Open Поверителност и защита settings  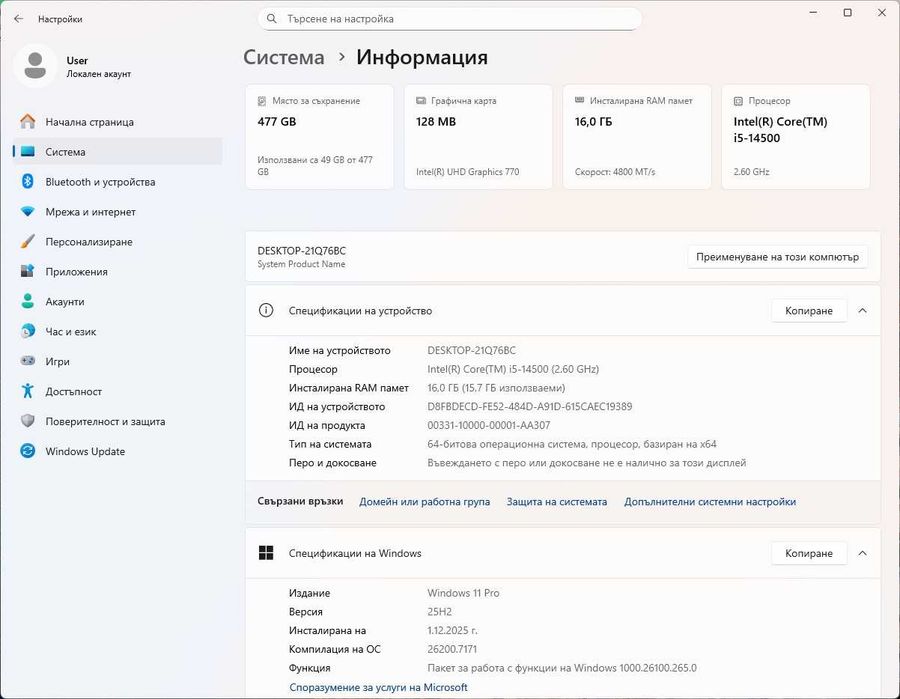coord(105,422)
